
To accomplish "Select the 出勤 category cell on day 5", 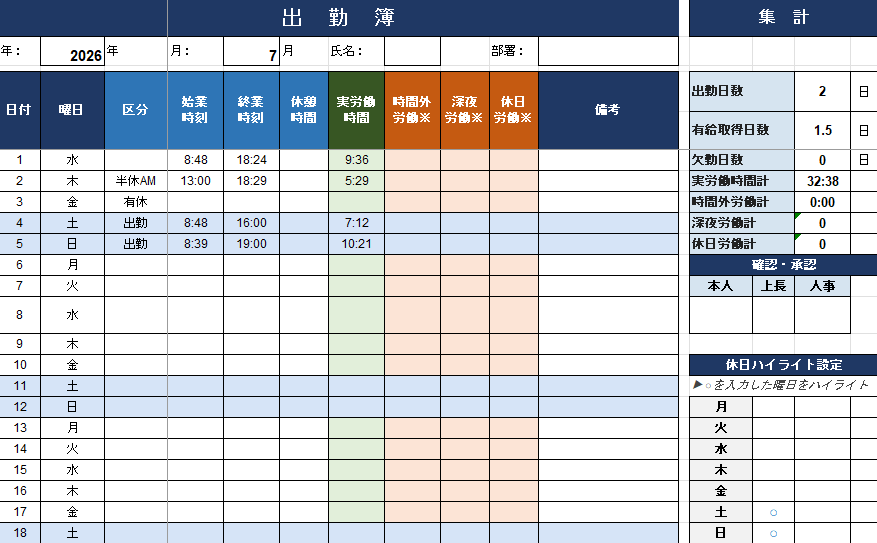I will [x=136, y=244].
